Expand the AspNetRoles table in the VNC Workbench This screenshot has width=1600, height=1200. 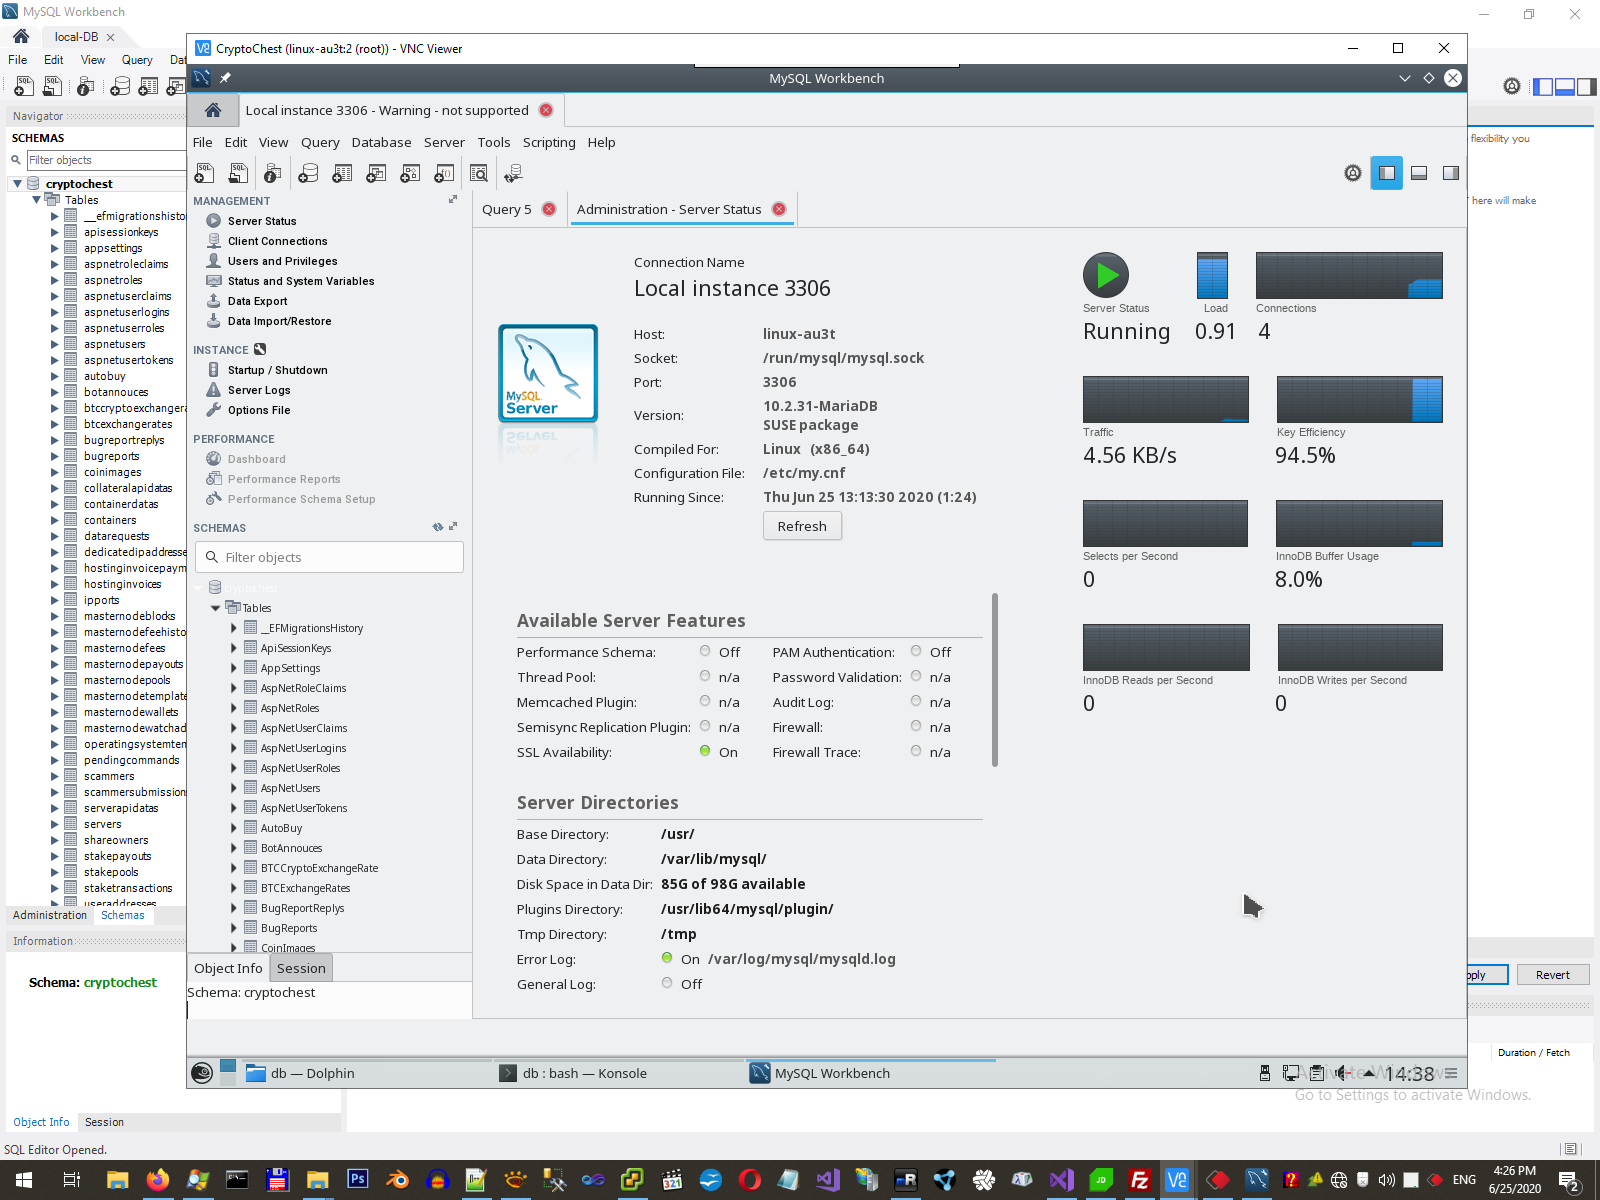pyautogui.click(x=234, y=708)
